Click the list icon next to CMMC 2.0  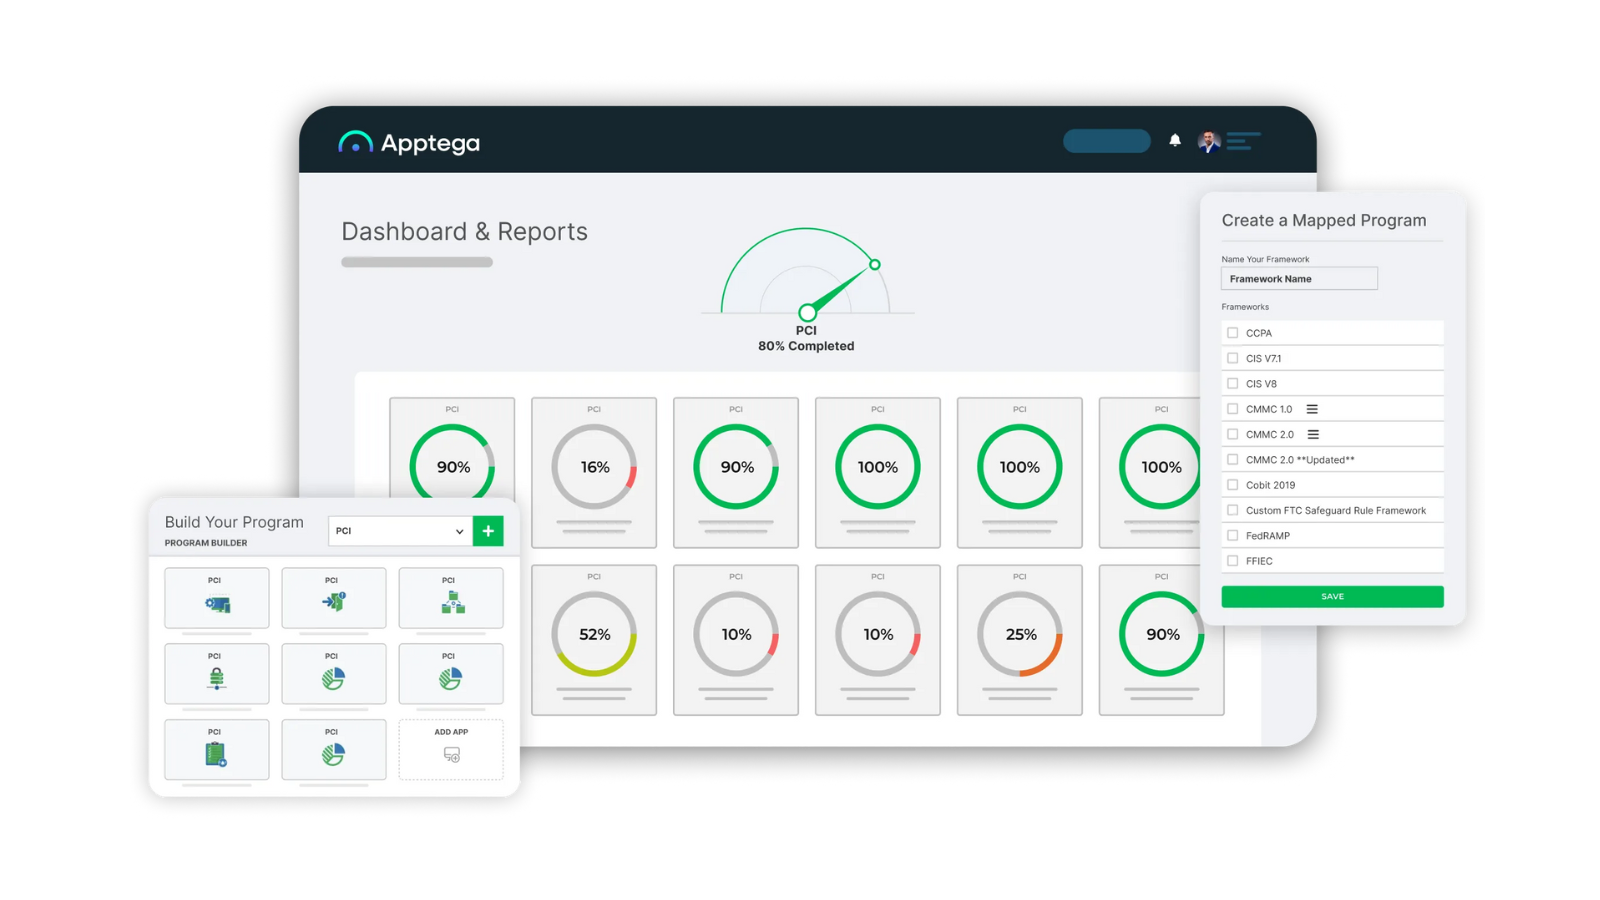coord(1313,434)
